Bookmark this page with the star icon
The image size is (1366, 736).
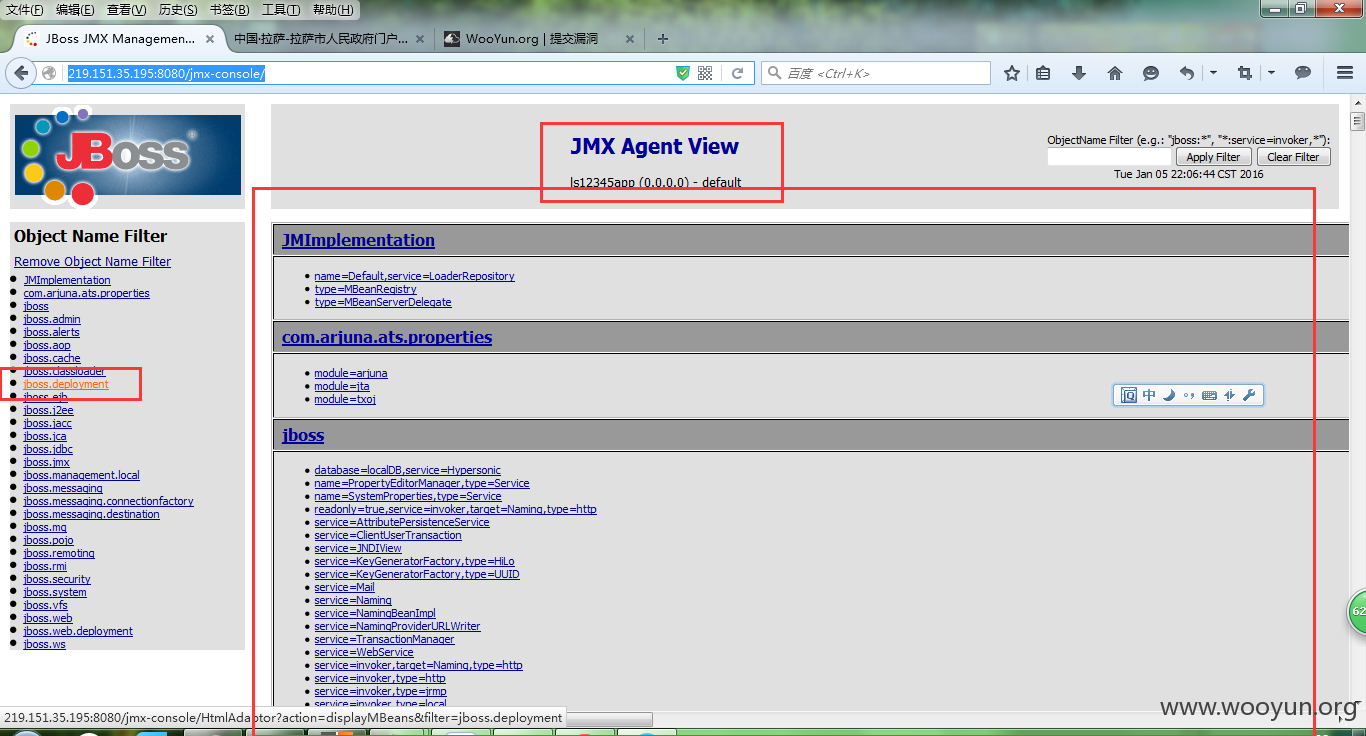(x=1012, y=73)
